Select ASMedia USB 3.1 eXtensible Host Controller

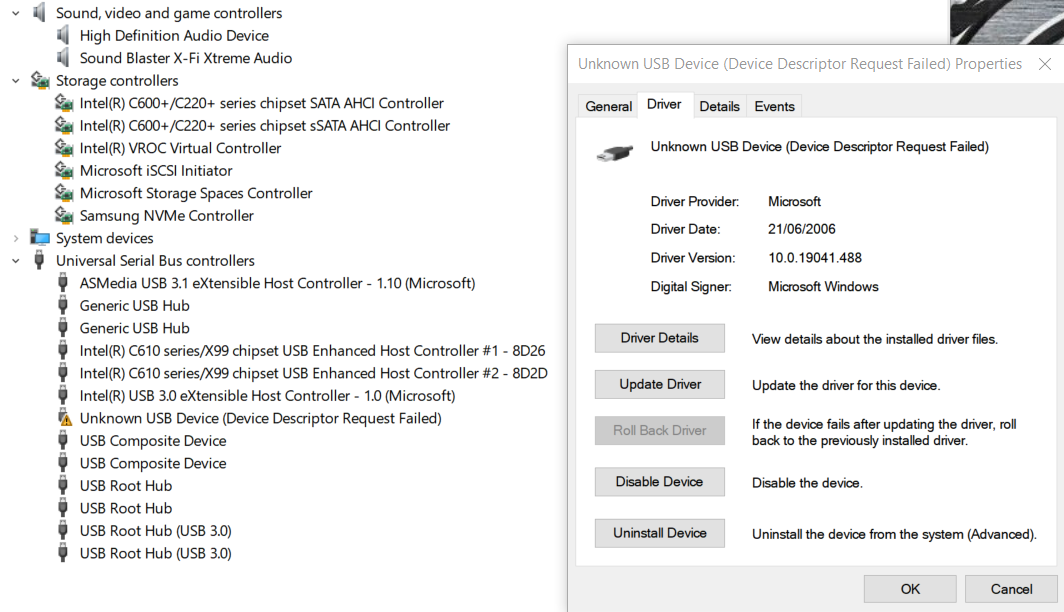[277, 283]
